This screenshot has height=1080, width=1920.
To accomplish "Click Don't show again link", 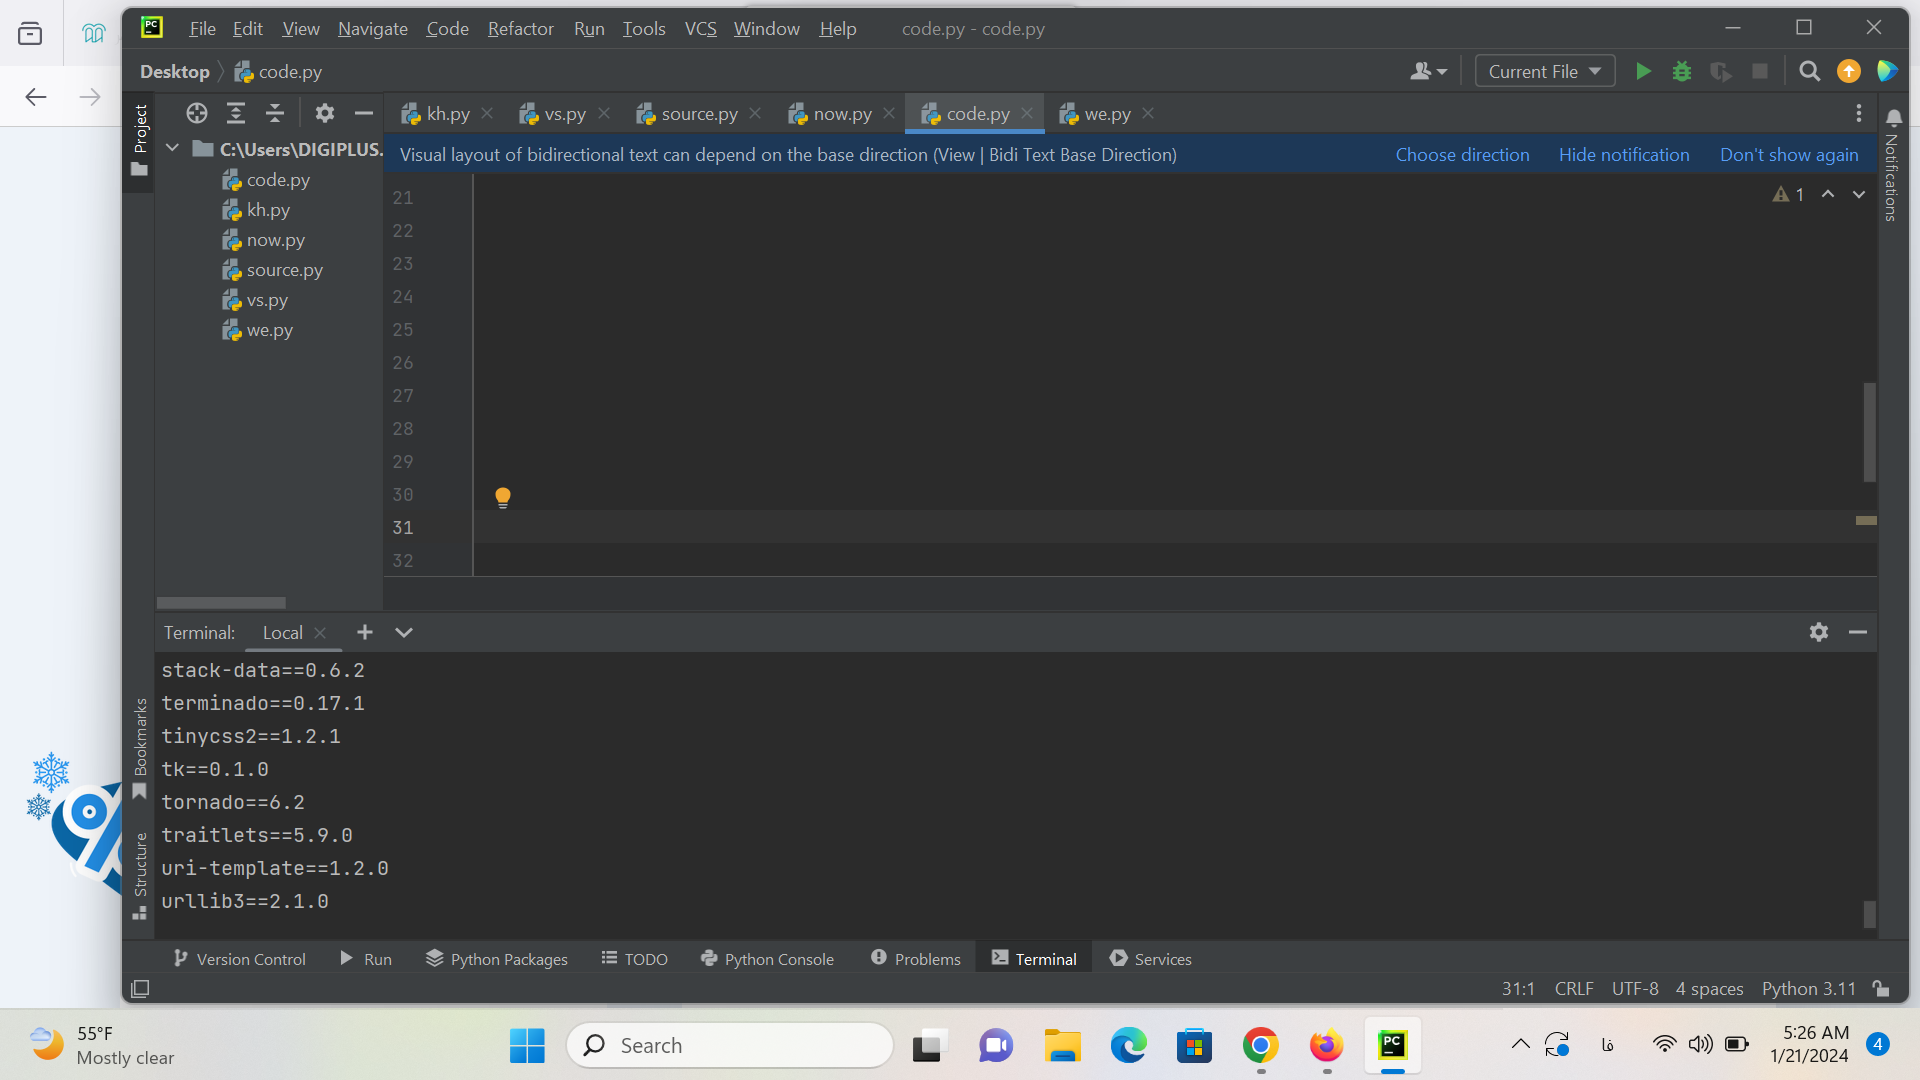I will pyautogui.click(x=1788, y=155).
